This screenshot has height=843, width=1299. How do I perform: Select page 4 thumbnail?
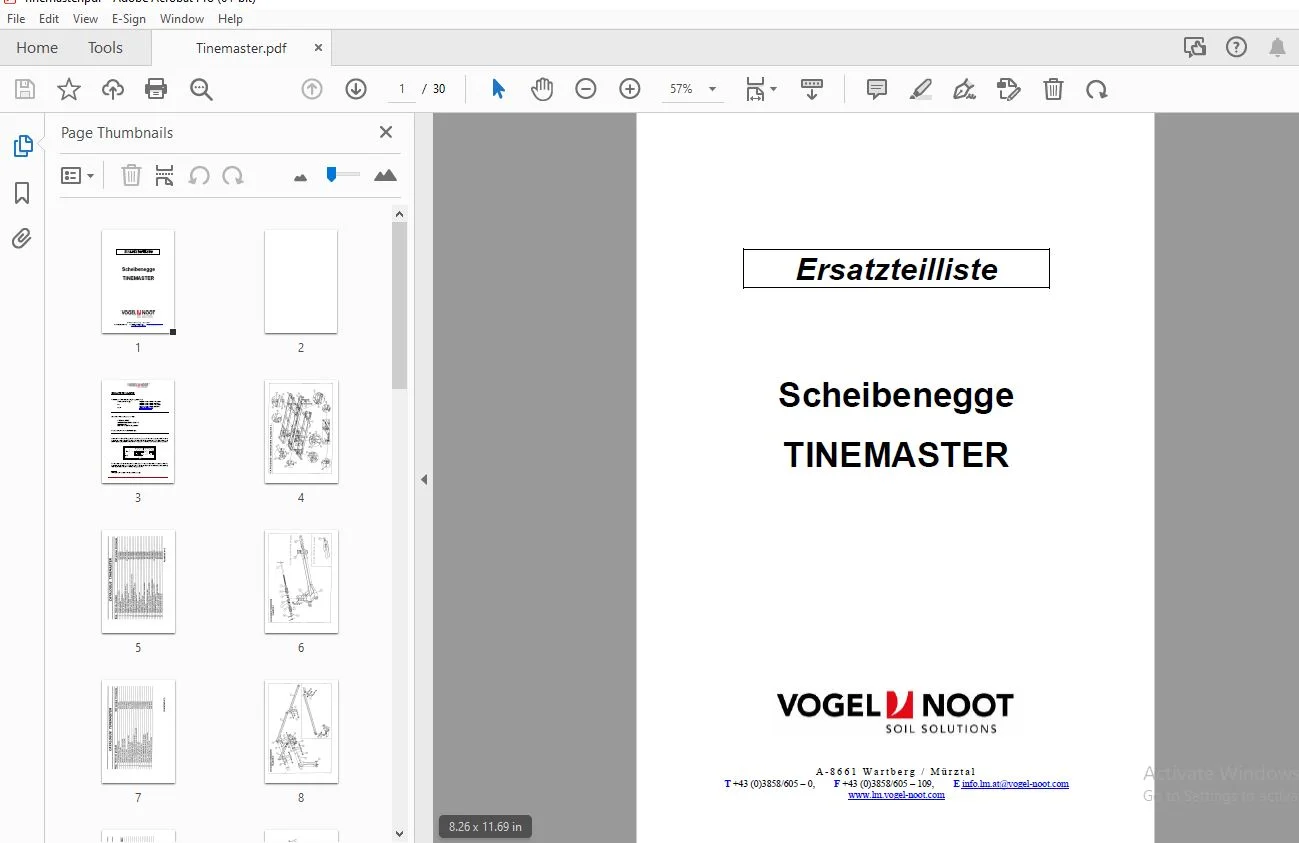tap(301, 431)
